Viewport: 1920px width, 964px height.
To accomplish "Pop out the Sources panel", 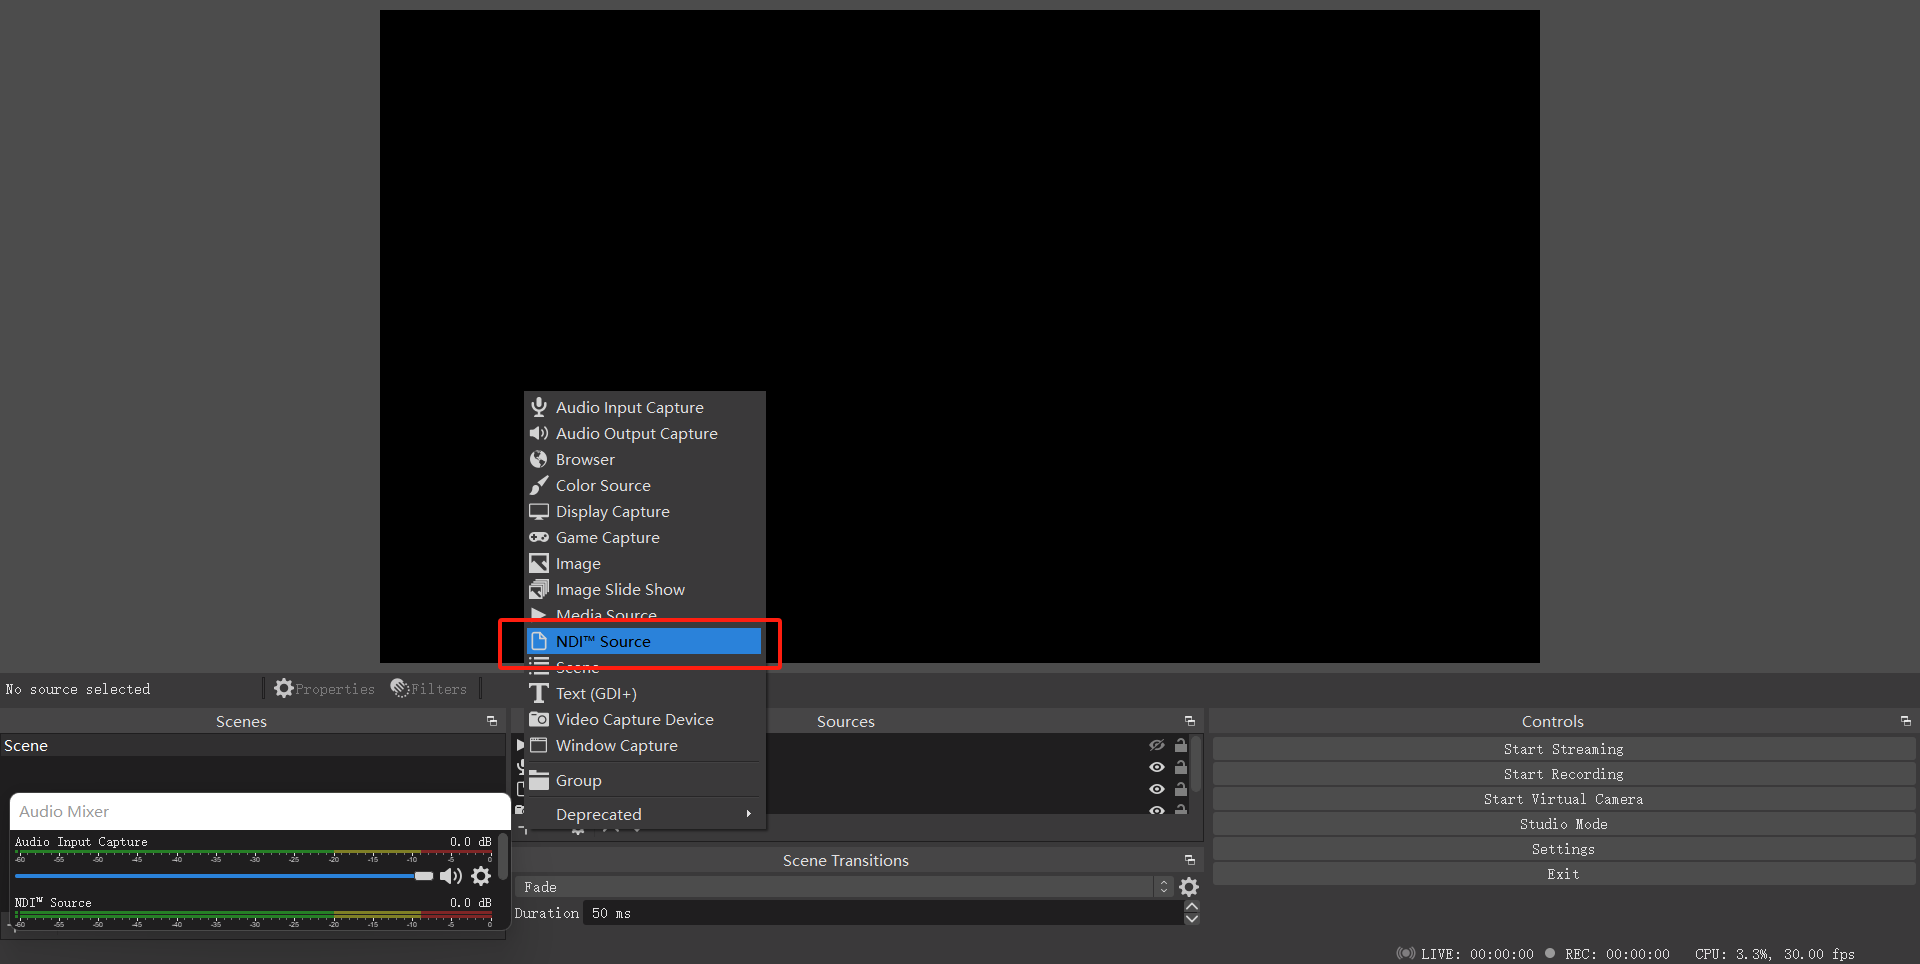I will point(1189,720).
